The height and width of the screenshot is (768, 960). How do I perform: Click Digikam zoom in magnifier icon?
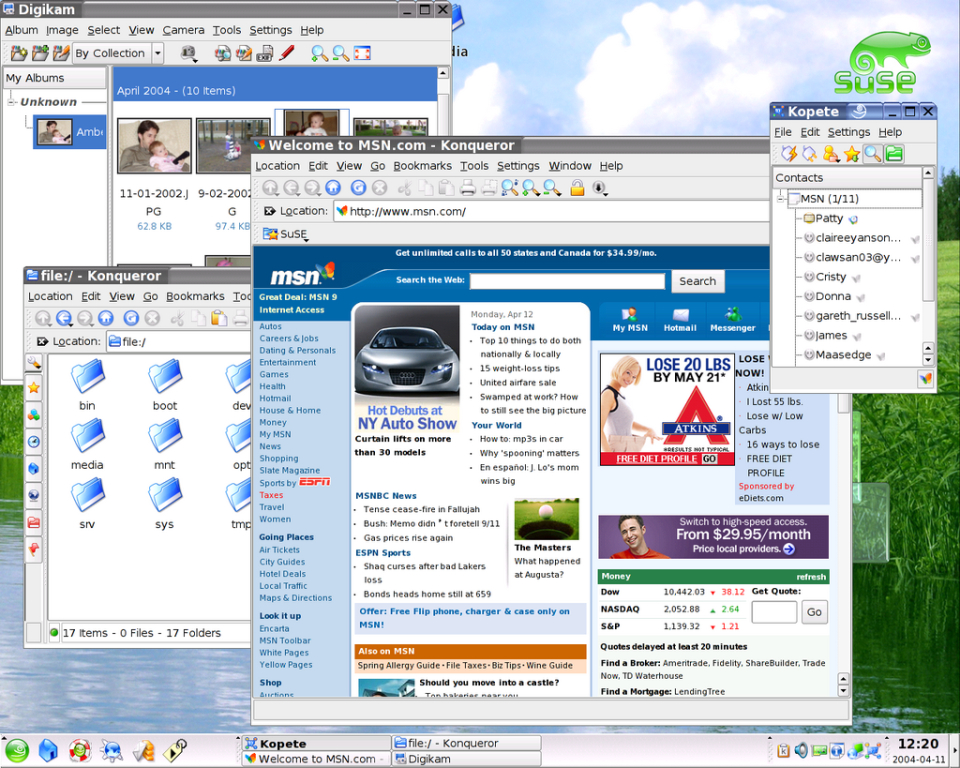pyautogui.click(x=319, y=53)
